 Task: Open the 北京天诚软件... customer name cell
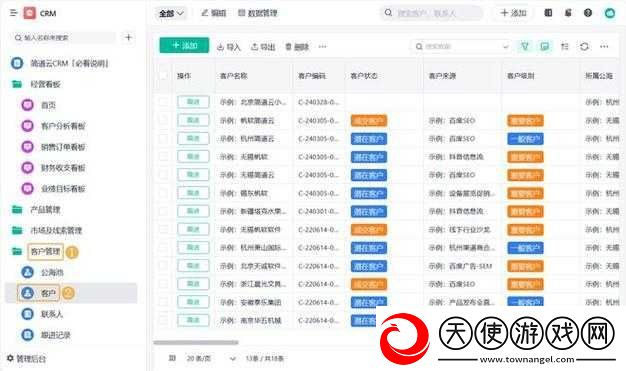(x=253, y=266)
